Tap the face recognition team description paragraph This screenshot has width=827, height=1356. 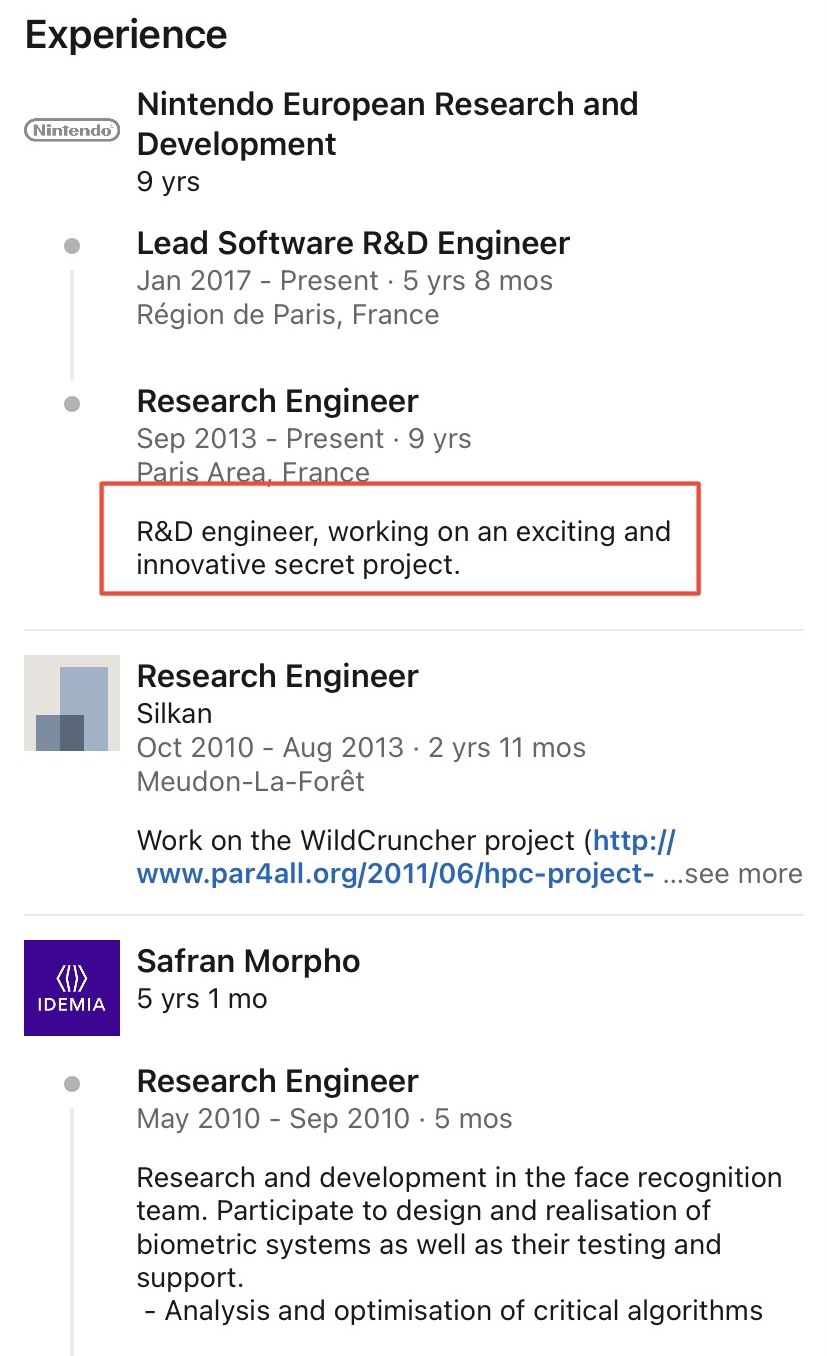click(459, 1226)
